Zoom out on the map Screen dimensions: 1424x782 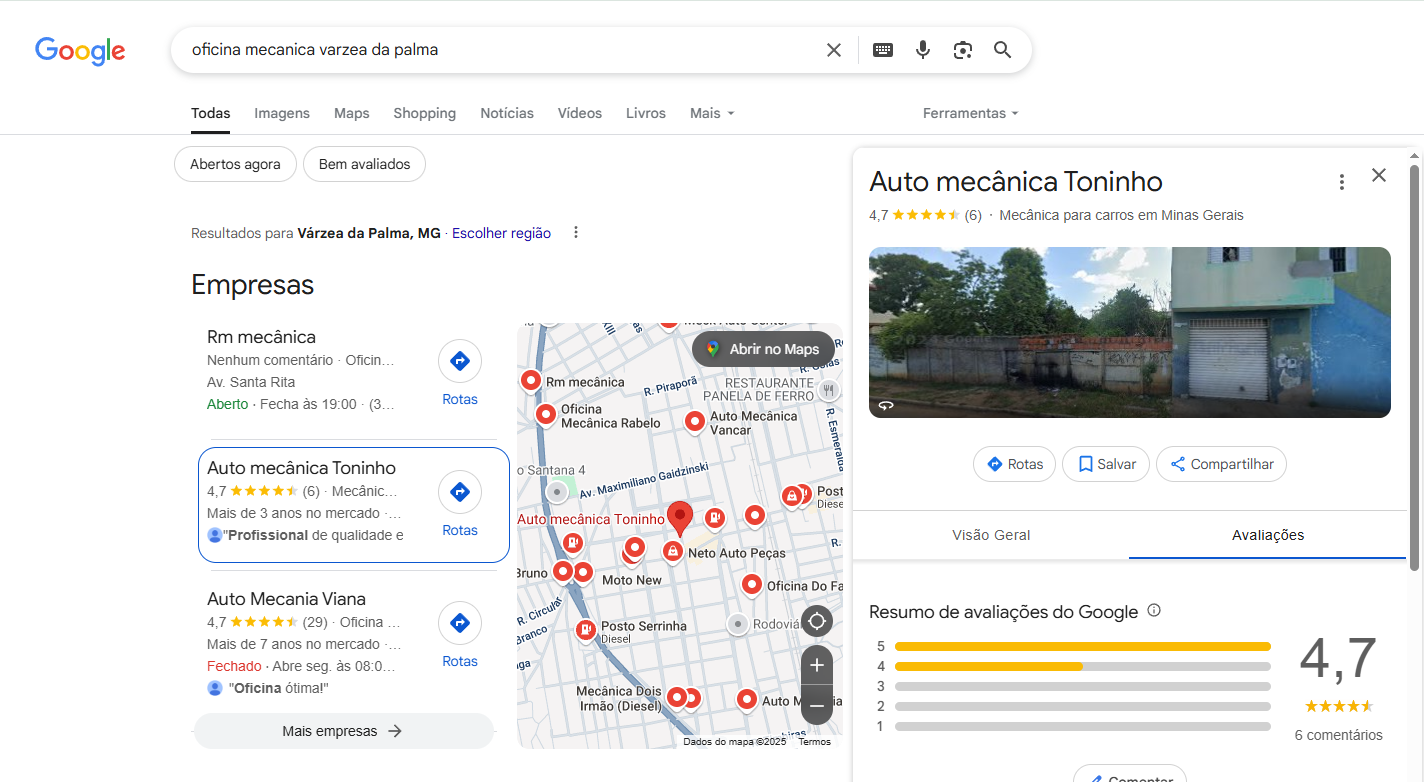tap(817, 706)
